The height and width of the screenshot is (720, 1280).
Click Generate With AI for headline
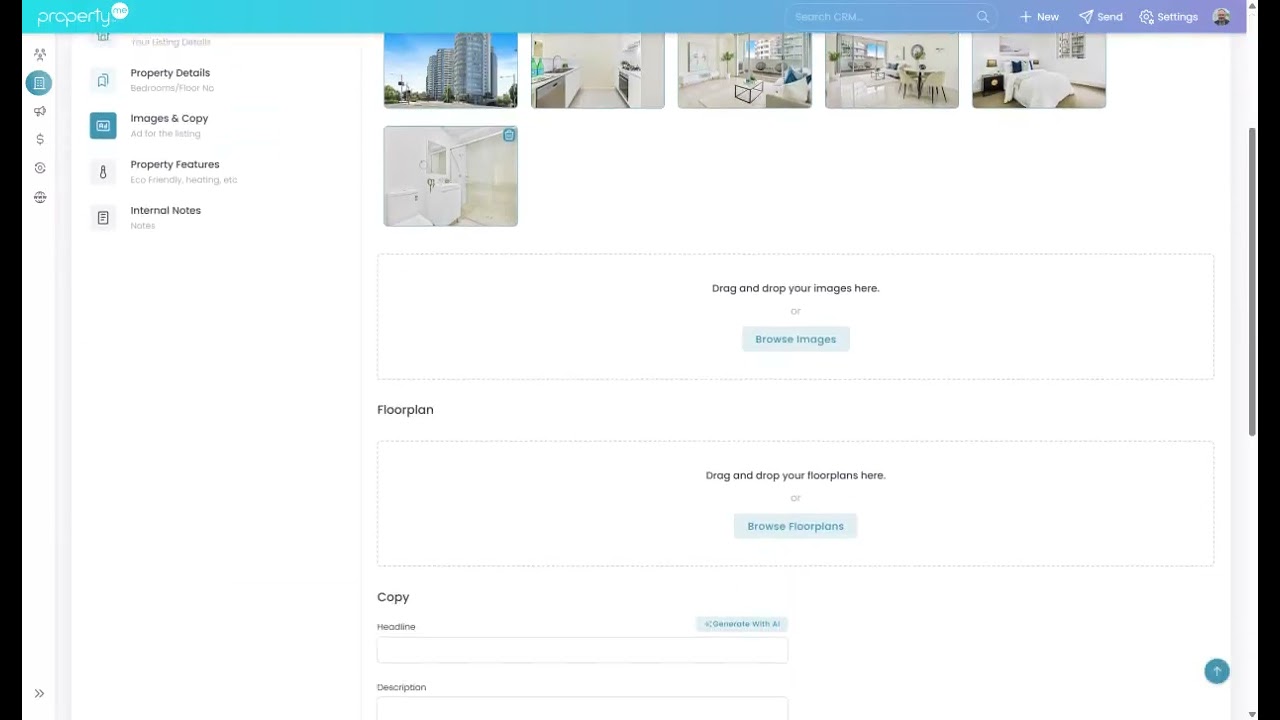742,624
